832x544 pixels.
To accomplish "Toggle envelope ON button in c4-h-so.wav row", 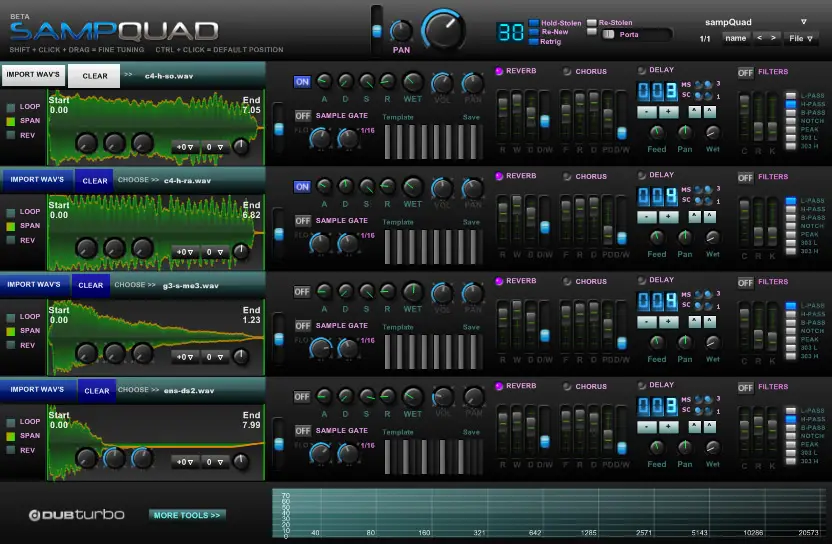I will (x=302, y=82).
